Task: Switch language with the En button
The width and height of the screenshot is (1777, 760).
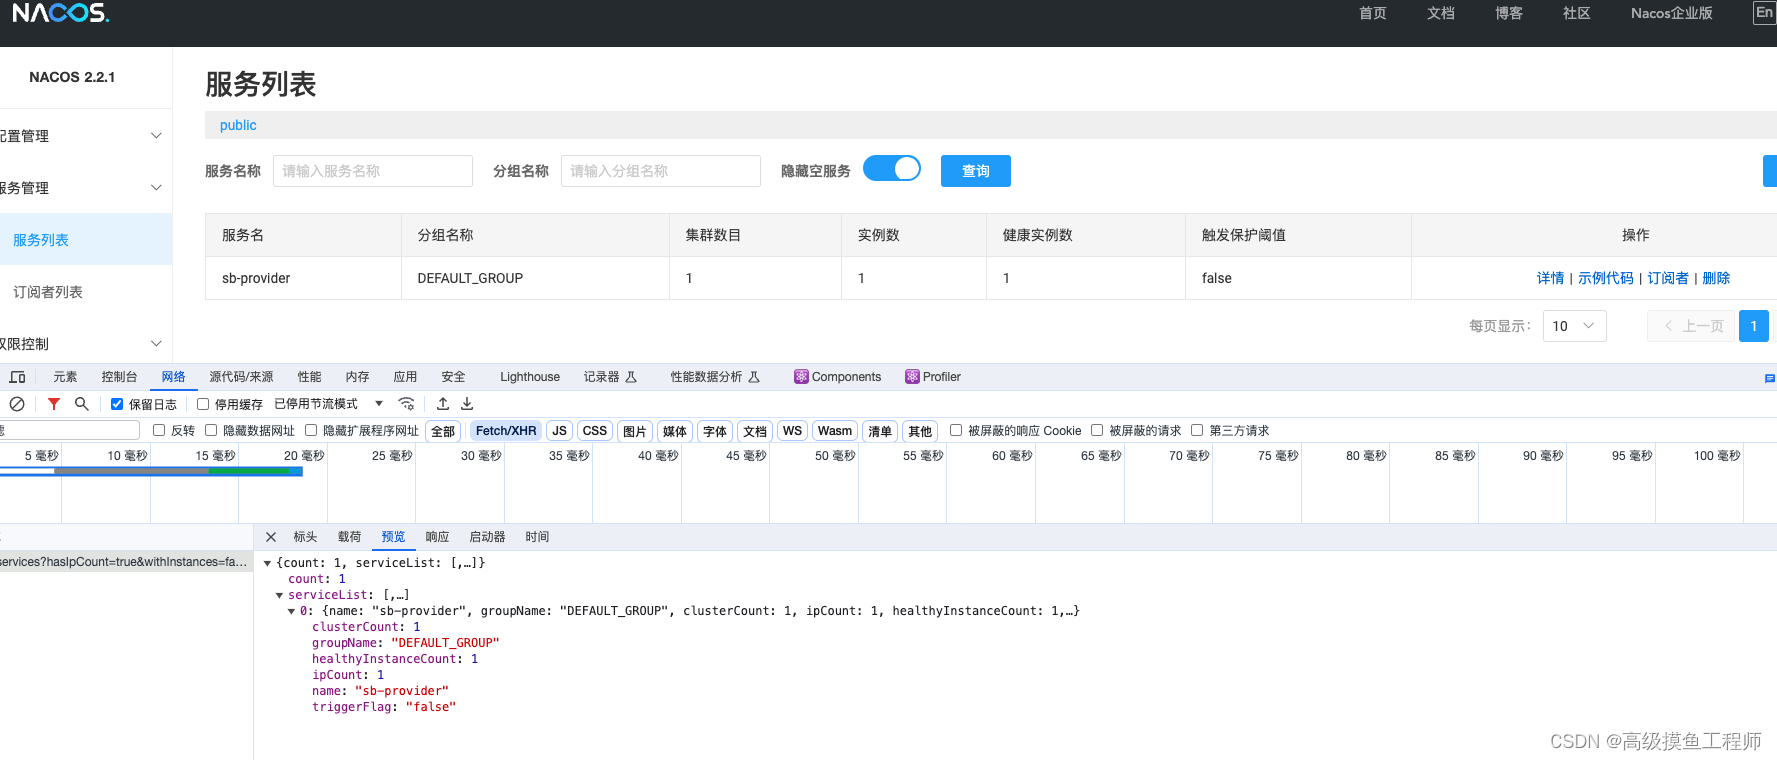Action: coord(1765,13)
